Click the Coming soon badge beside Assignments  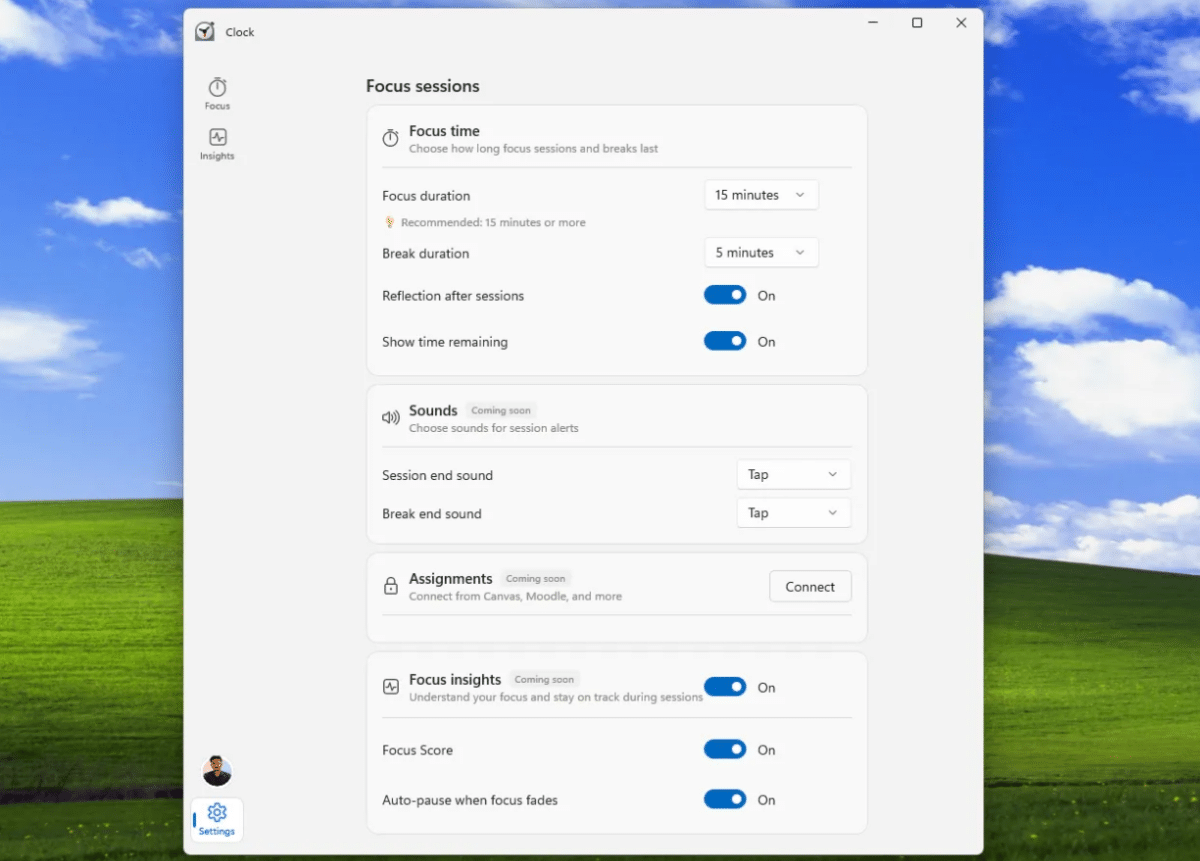[x=535, y=579]
